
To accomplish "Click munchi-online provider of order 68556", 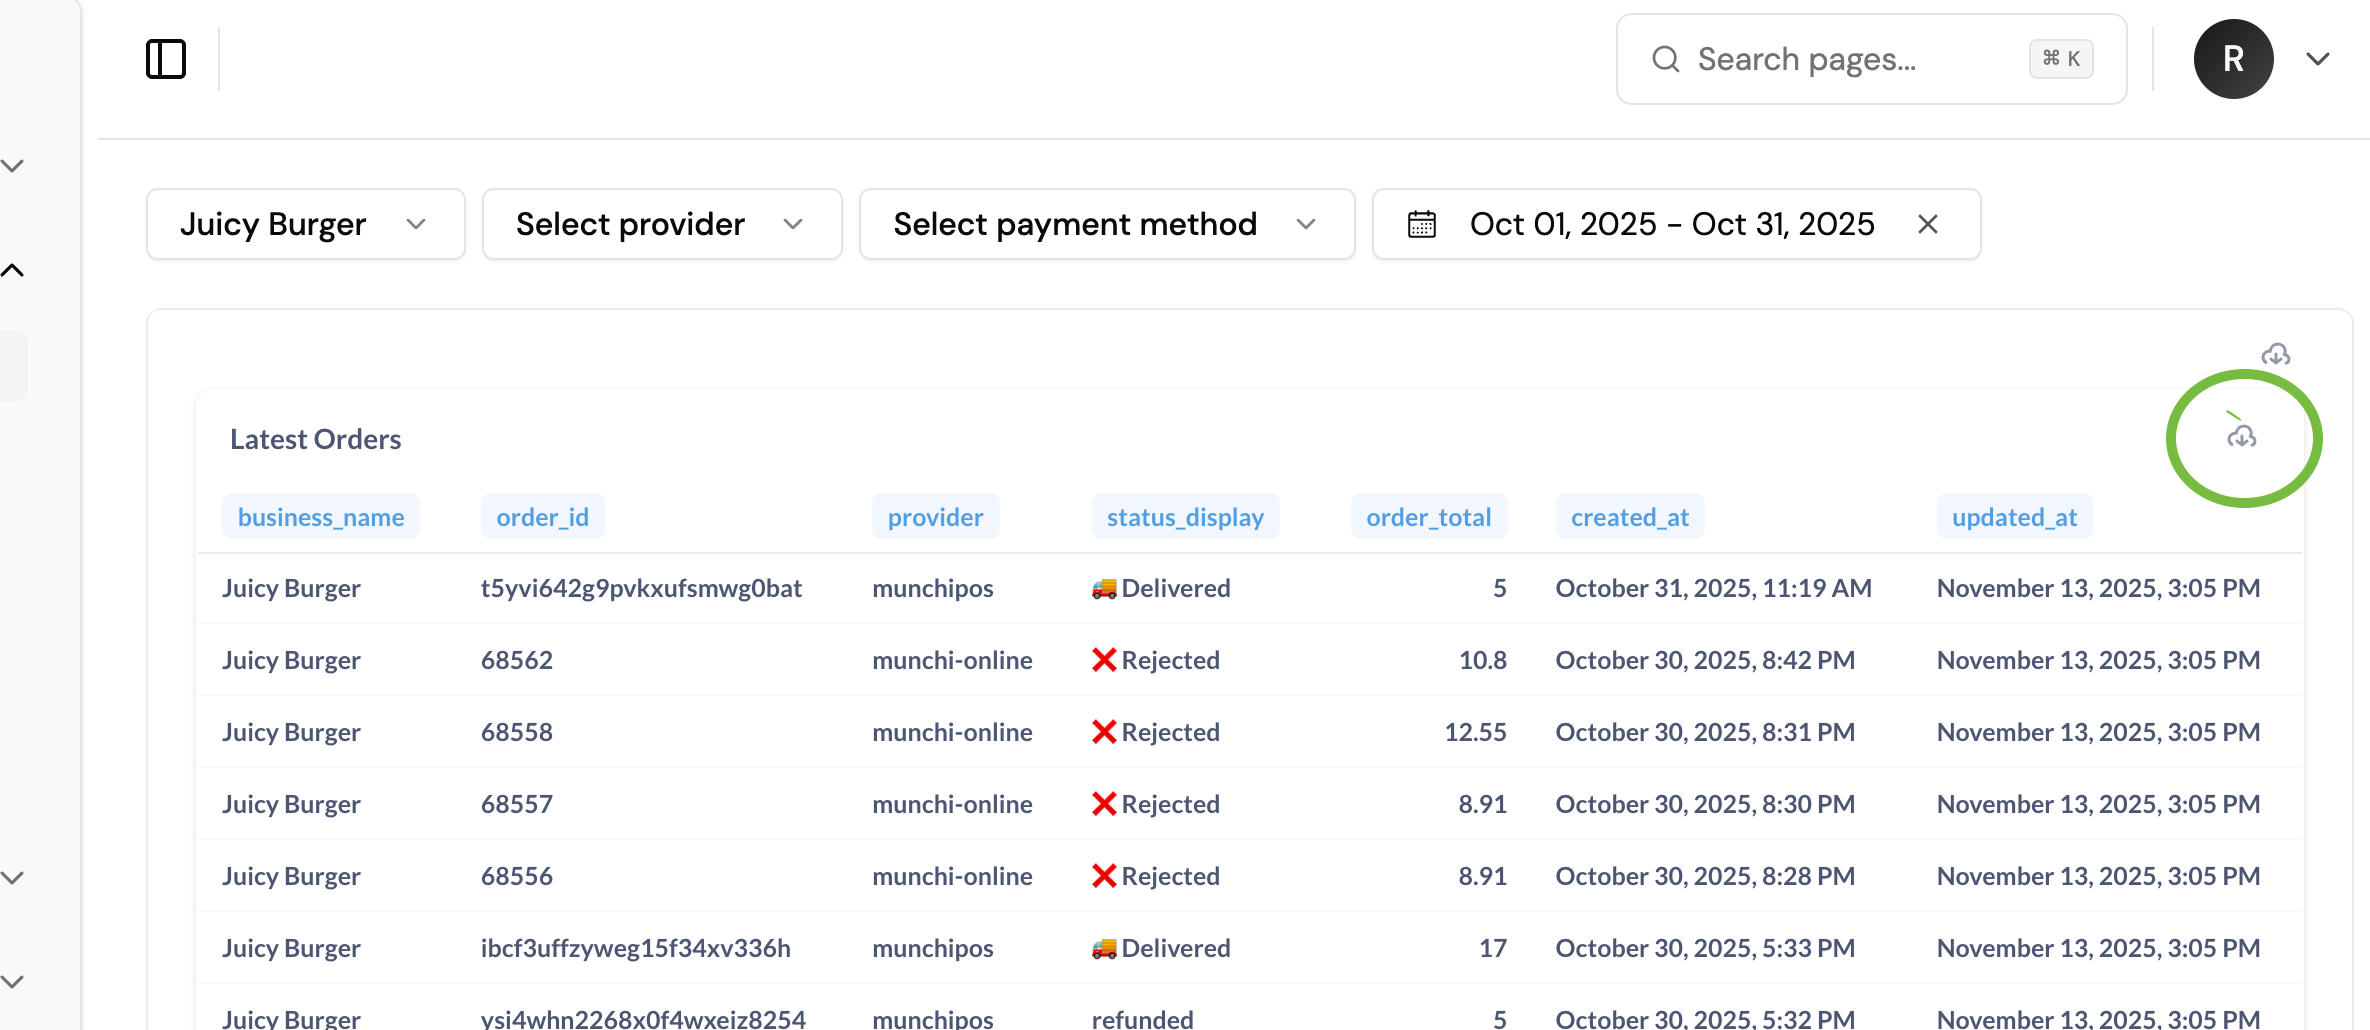I will click(952, 876).
